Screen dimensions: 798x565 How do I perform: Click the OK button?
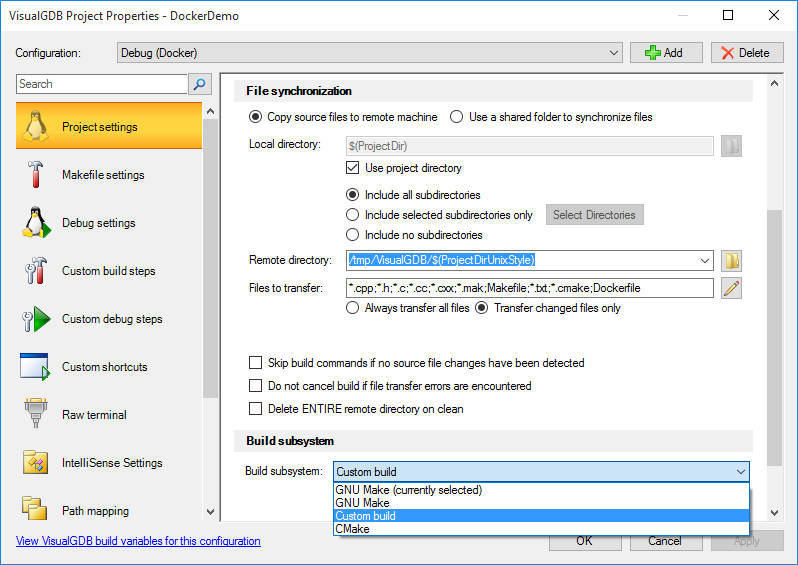[585, 542]
